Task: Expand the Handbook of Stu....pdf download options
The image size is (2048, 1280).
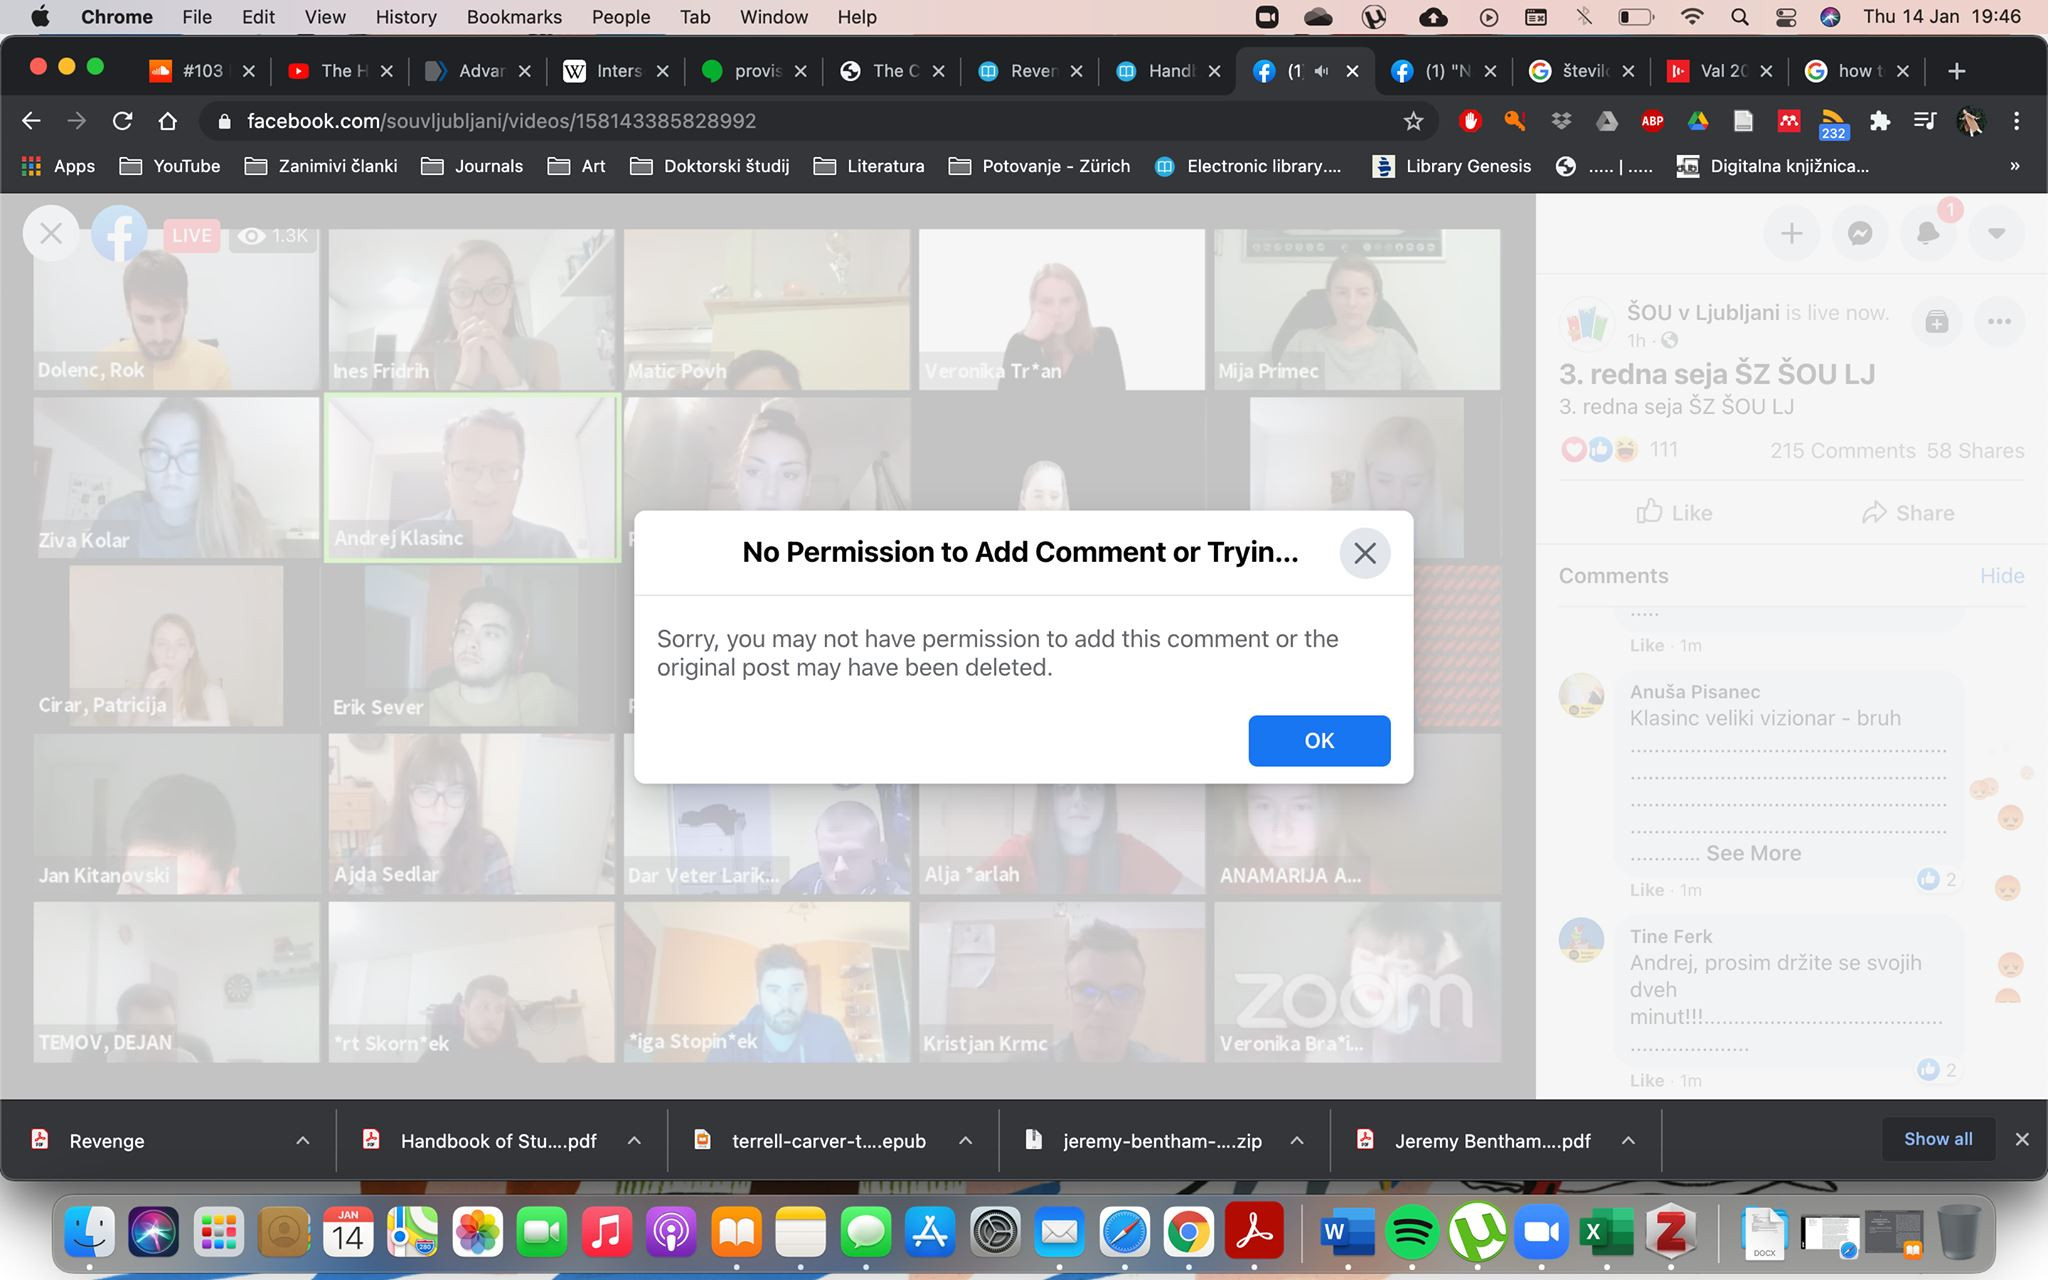Action: point(634,1140)
